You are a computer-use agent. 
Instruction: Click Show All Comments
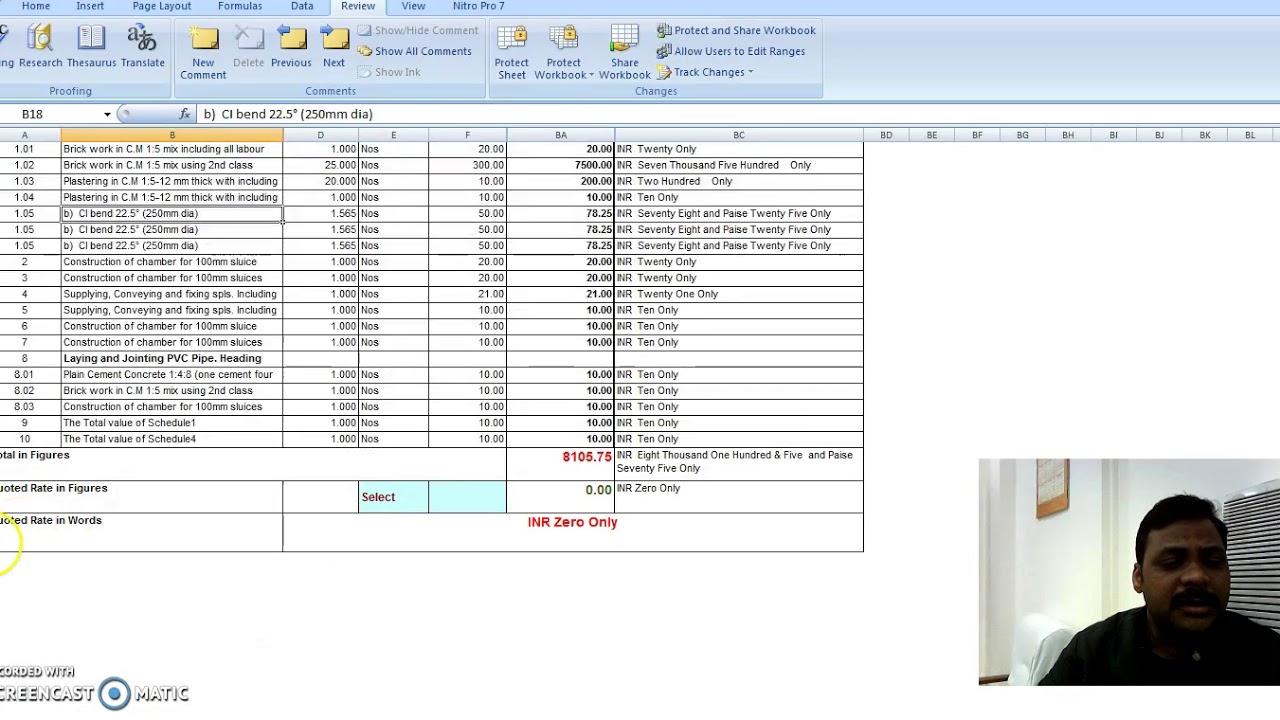pos(414,51)
